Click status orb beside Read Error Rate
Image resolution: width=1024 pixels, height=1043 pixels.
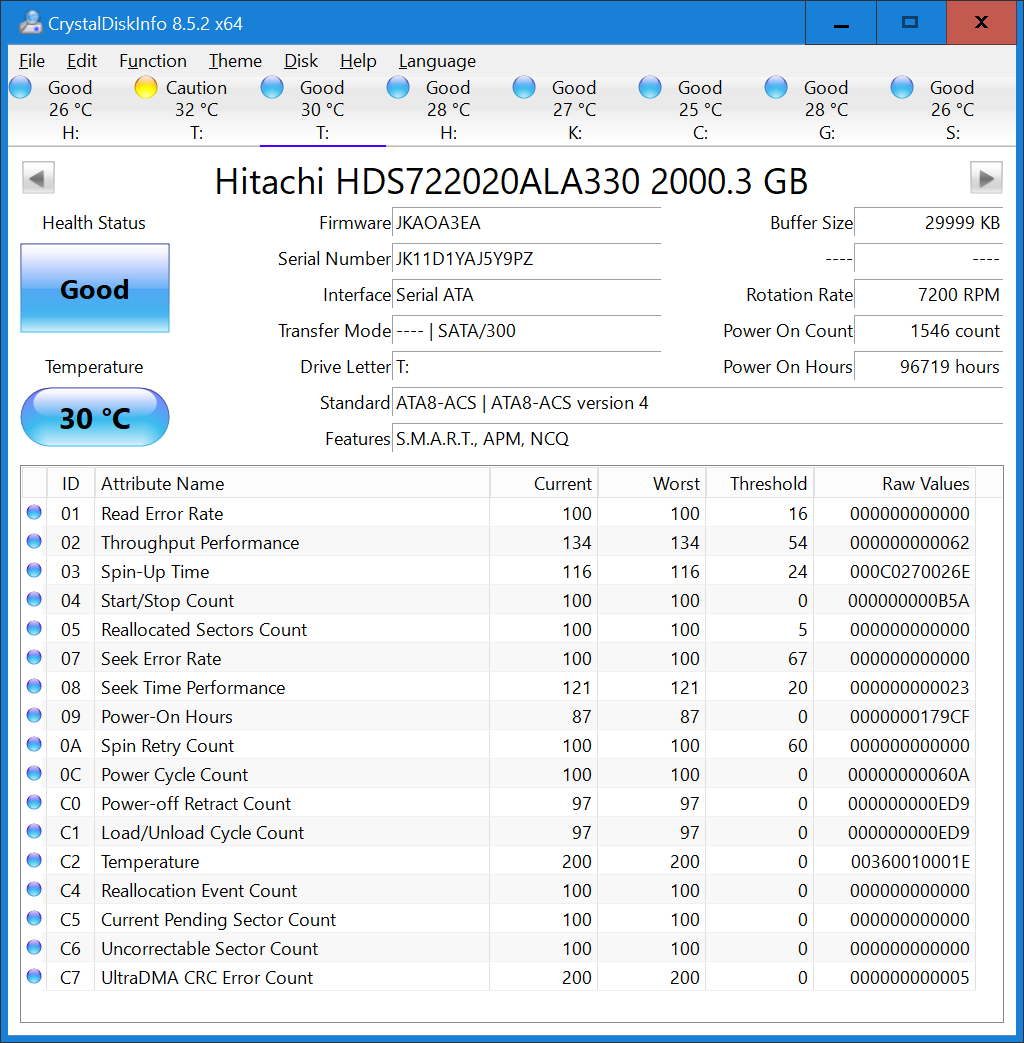coord(34,513)
